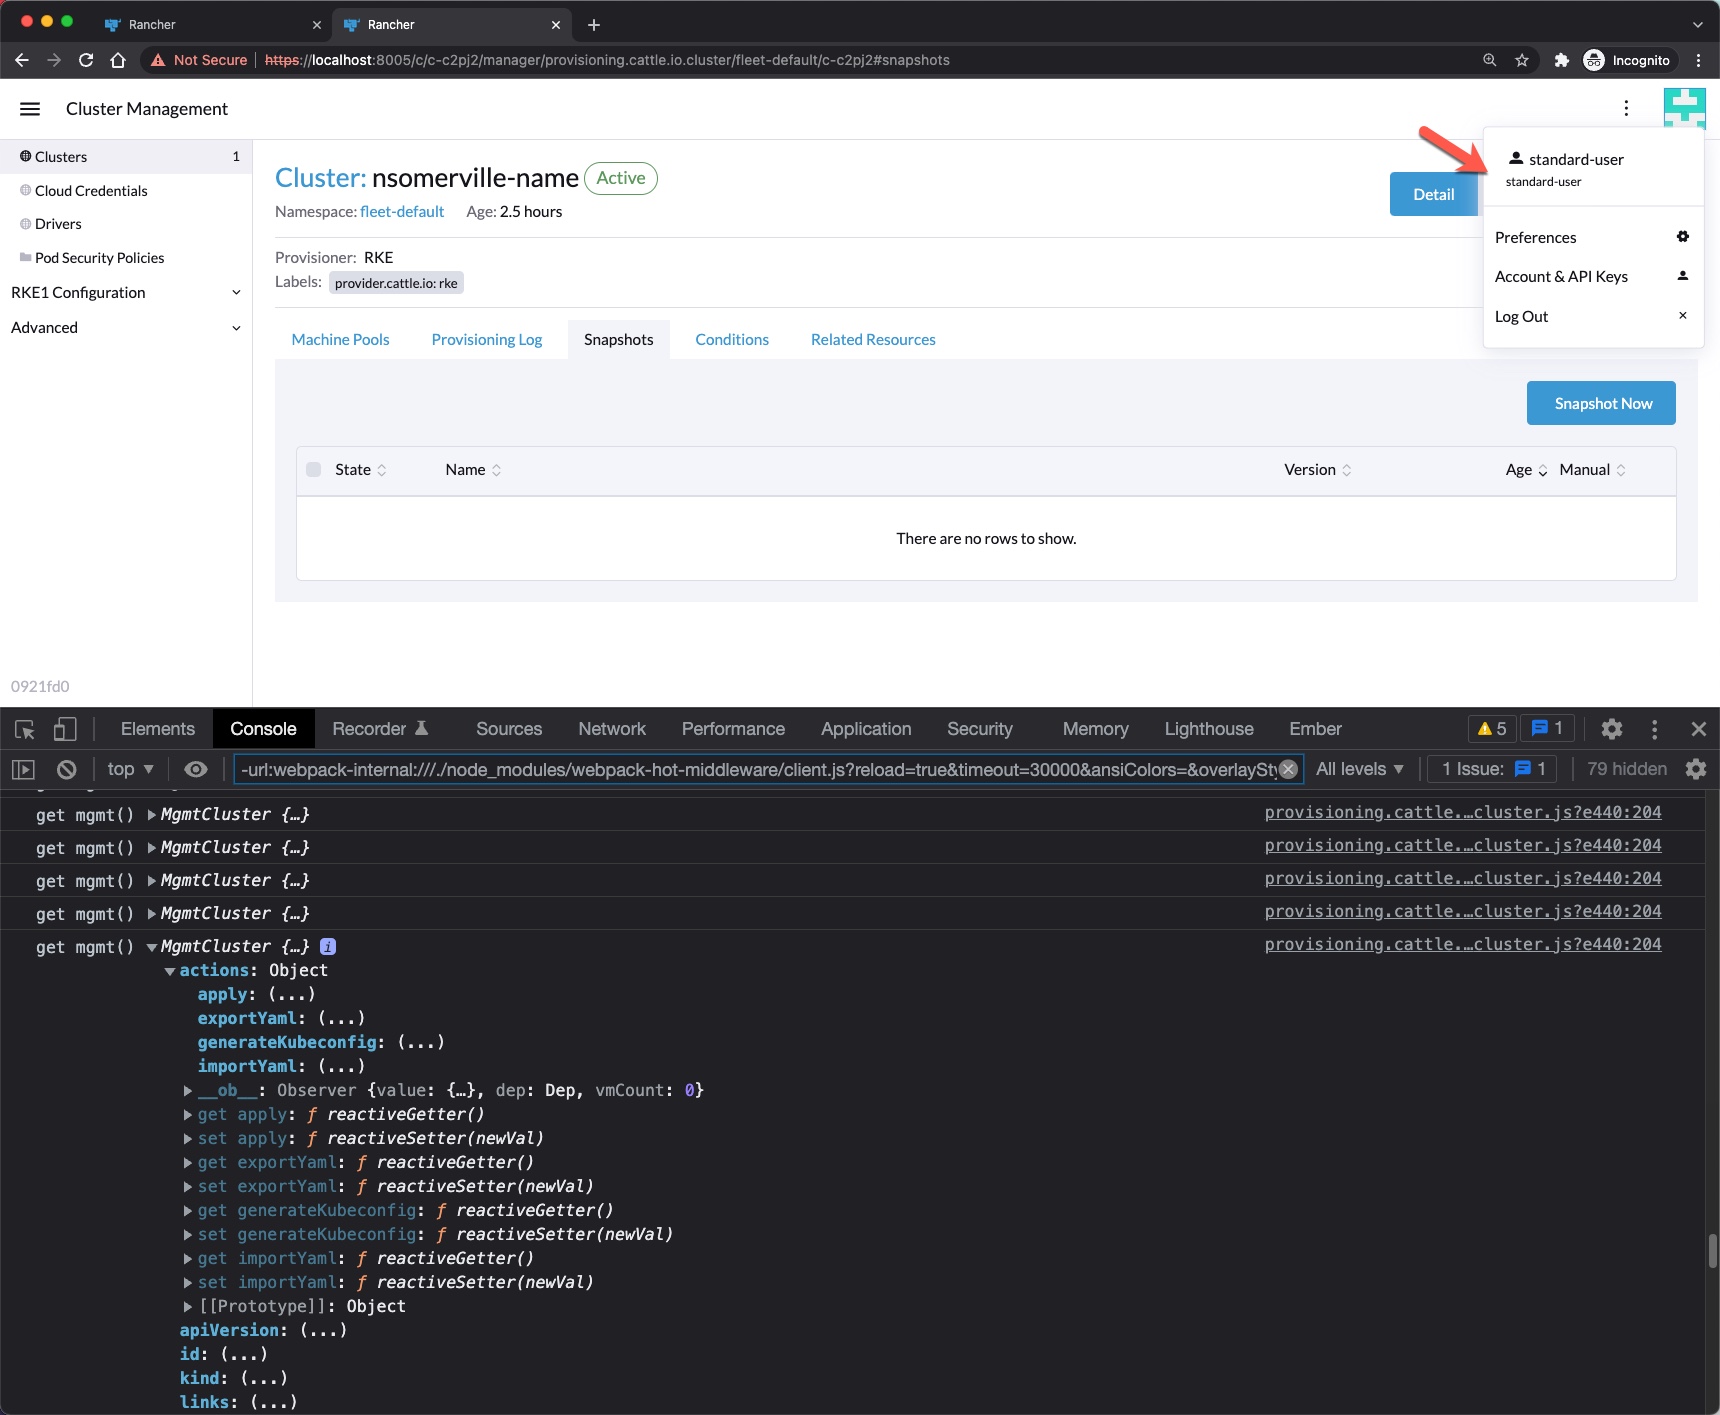Click the 5 warnings badge
The height and width of the screenshot is (1415, 1720).
(x=1492, y=728)
